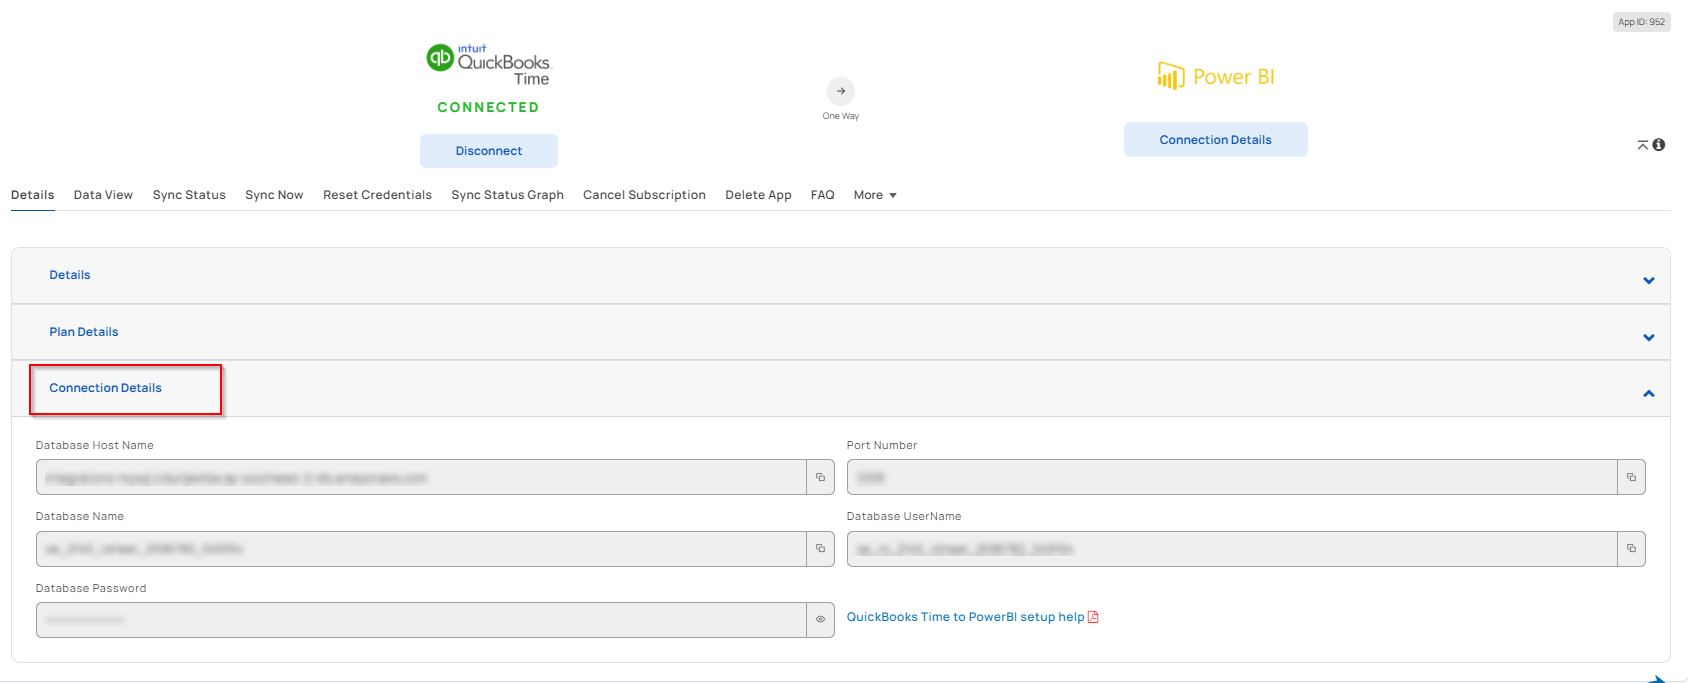Click the Plan Details accordion header
This screenshot has width=1688, height=683.
coord(841,332)
